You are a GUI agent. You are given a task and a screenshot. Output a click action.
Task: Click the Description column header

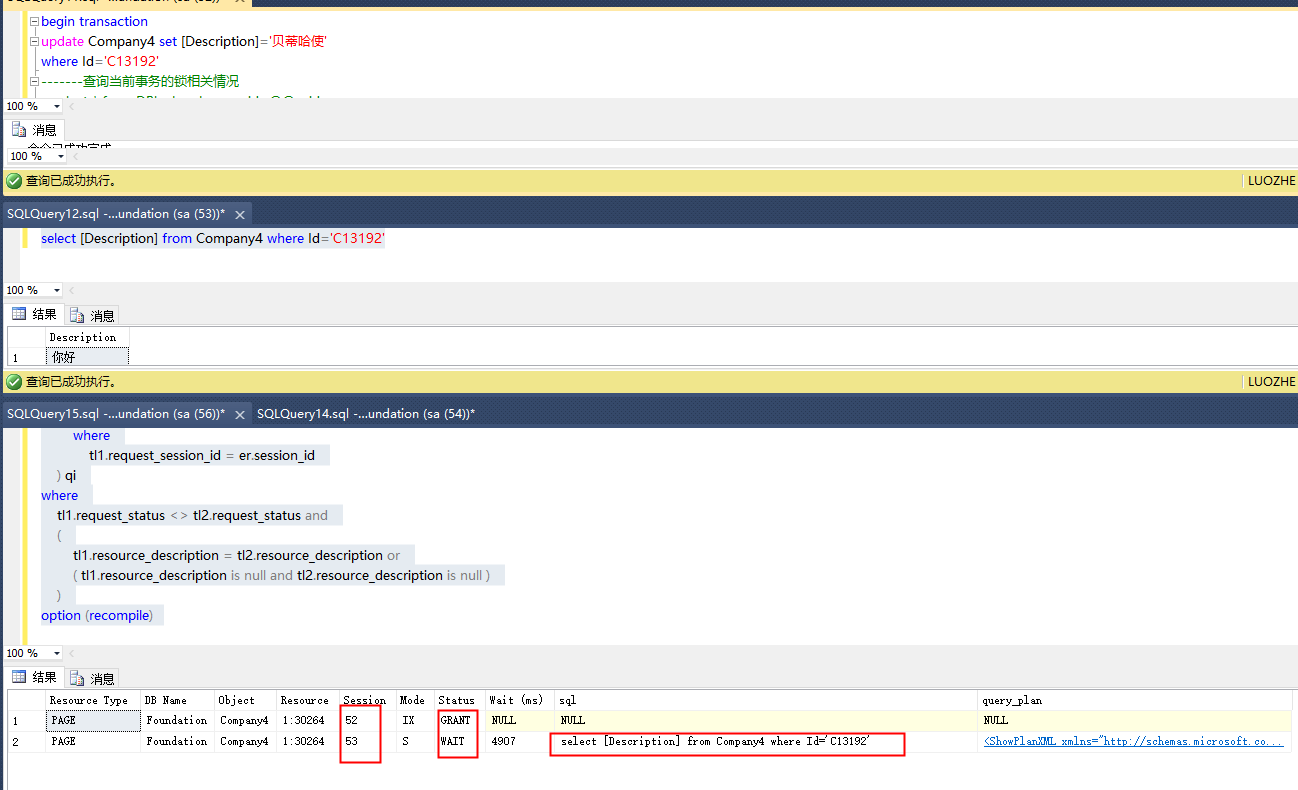87,337
